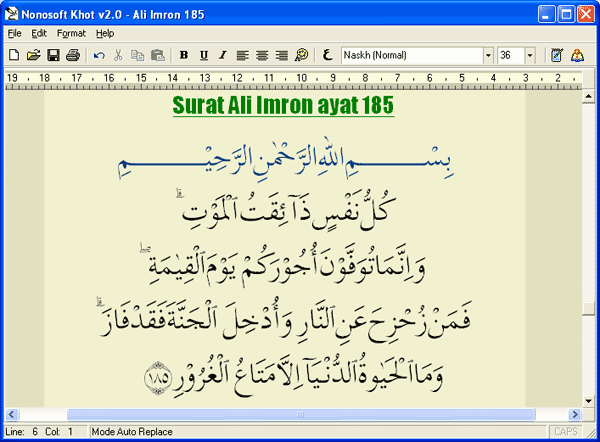Open the Edit menu
Viewport: 600px width, 442px height.
[x=39, y=33]
